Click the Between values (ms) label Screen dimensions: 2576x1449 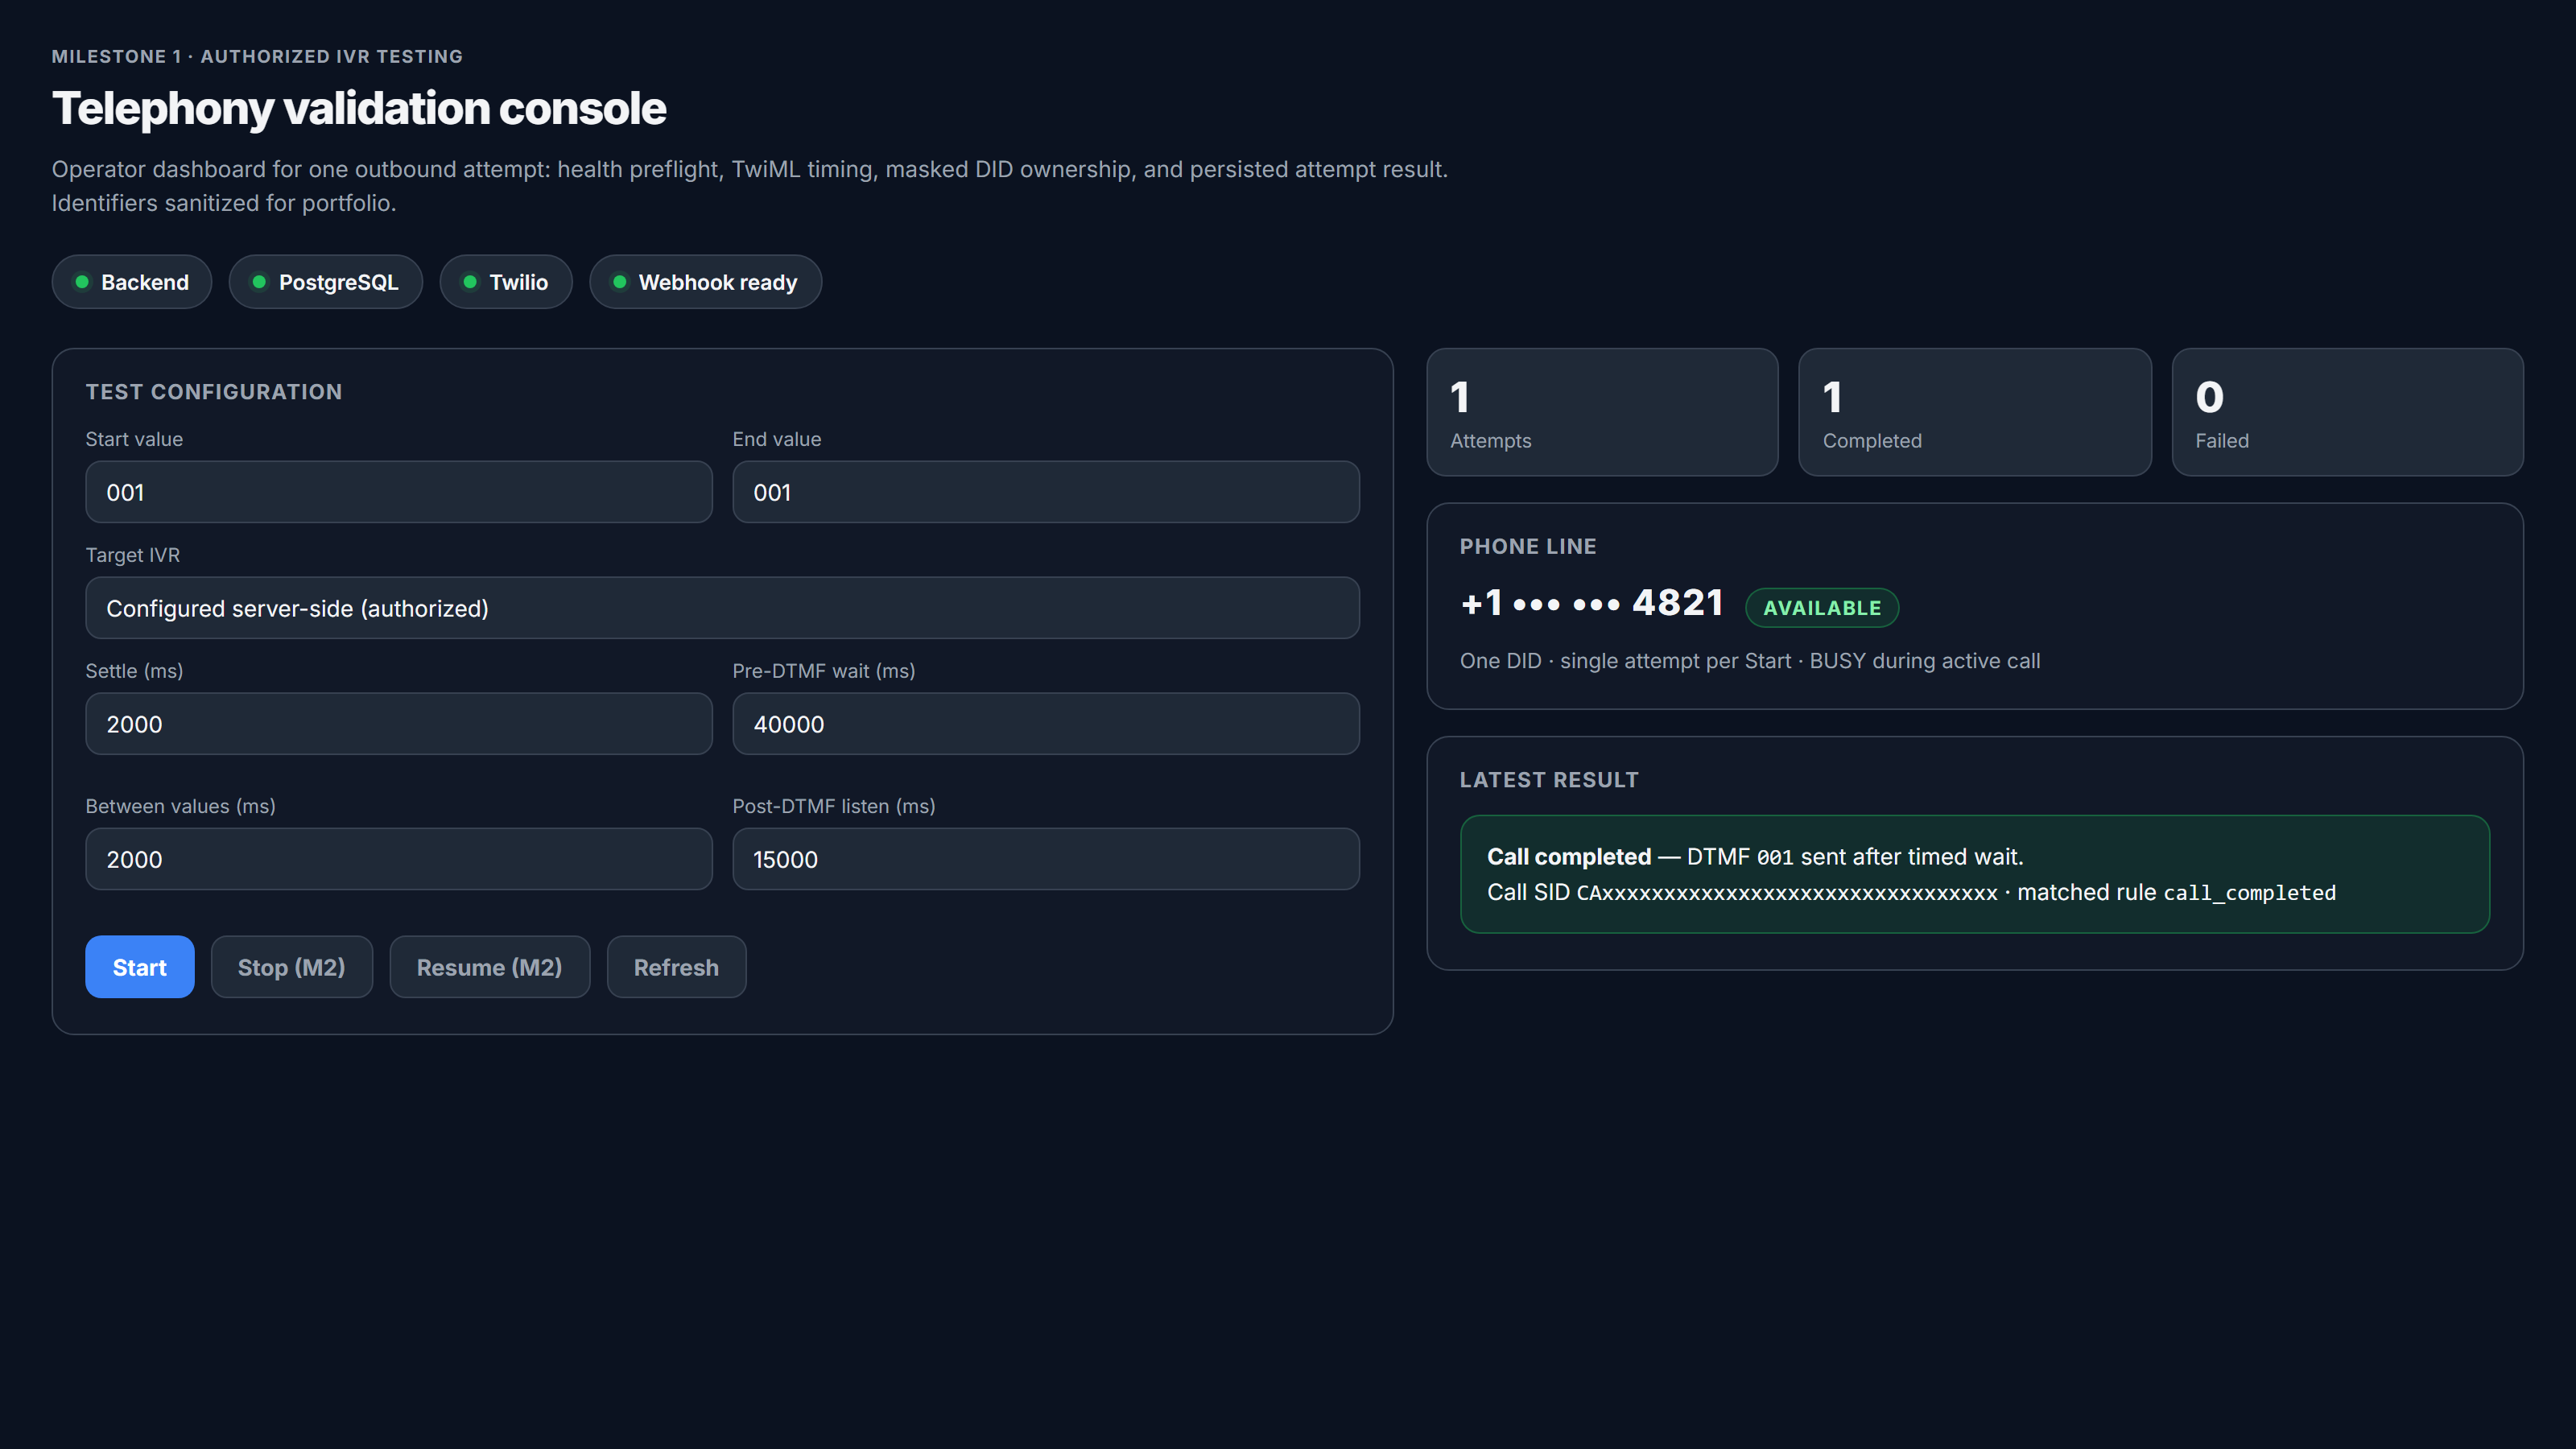[180, 806]
